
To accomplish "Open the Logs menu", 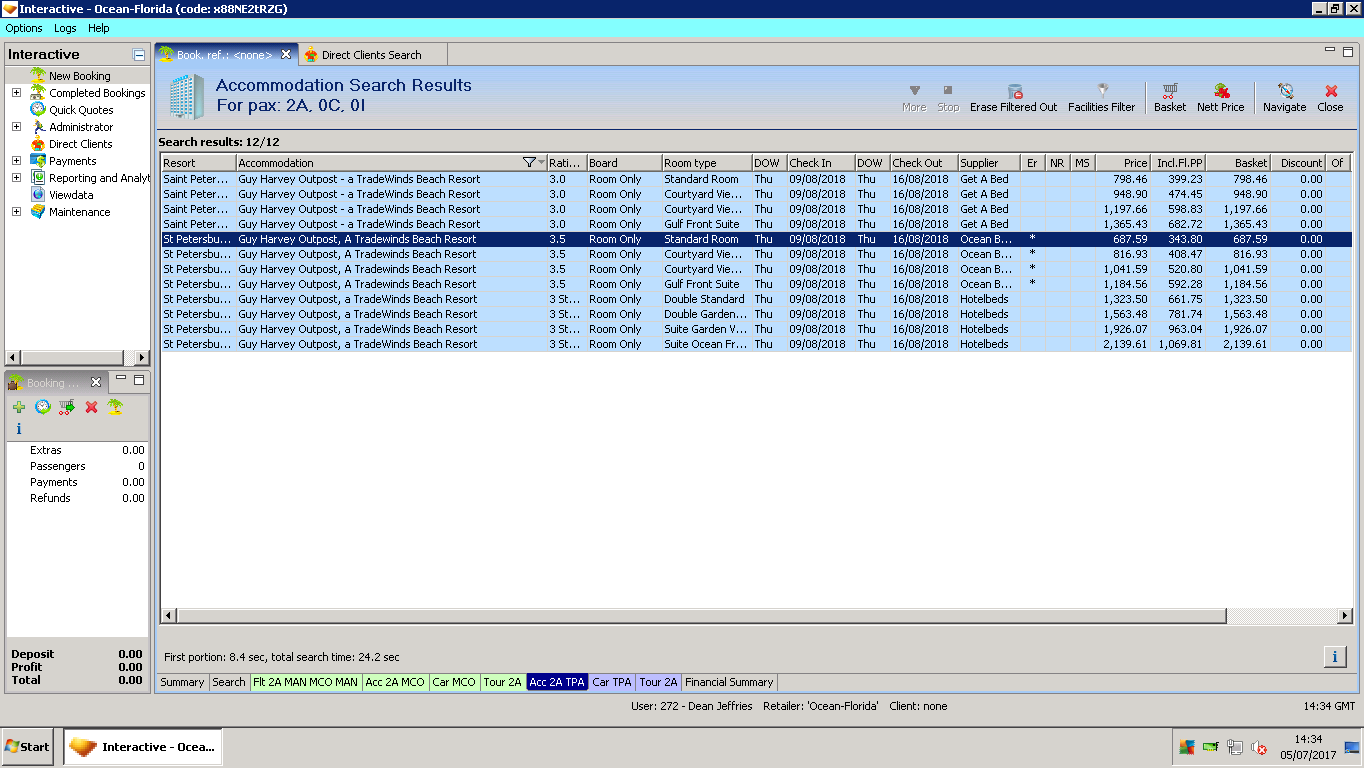I will pos(65,28).
